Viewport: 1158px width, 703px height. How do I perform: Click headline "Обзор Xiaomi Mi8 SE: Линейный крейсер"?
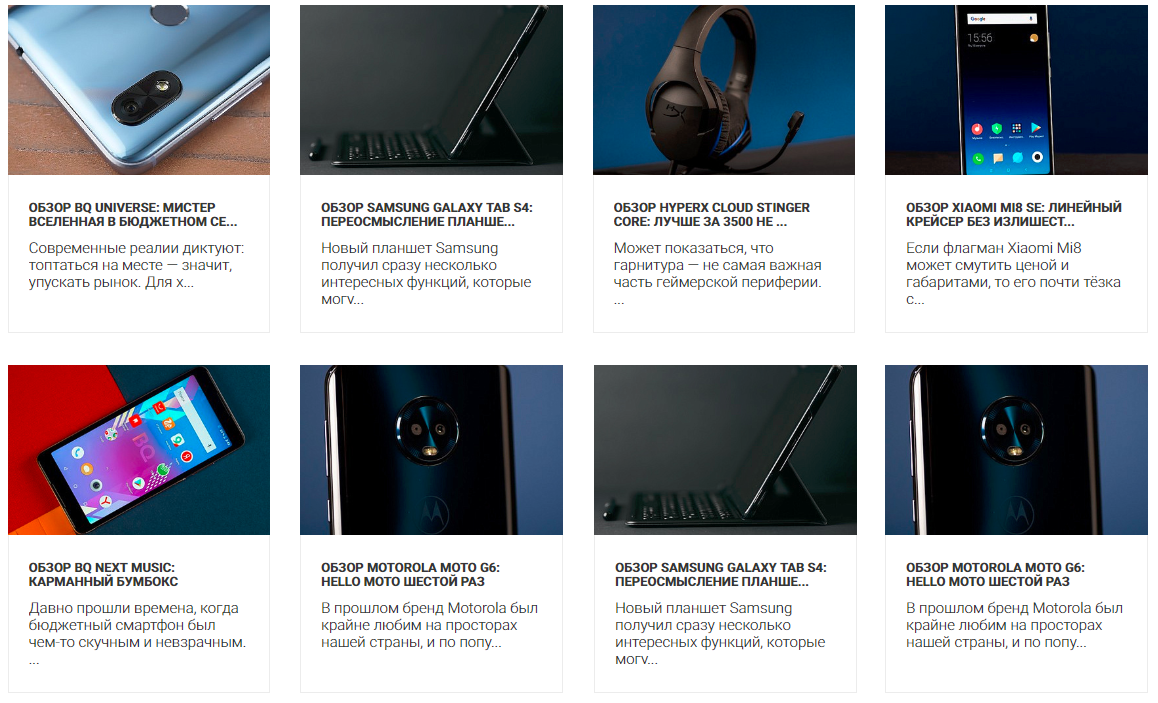pyautogui.click(x=1014, y=214)
